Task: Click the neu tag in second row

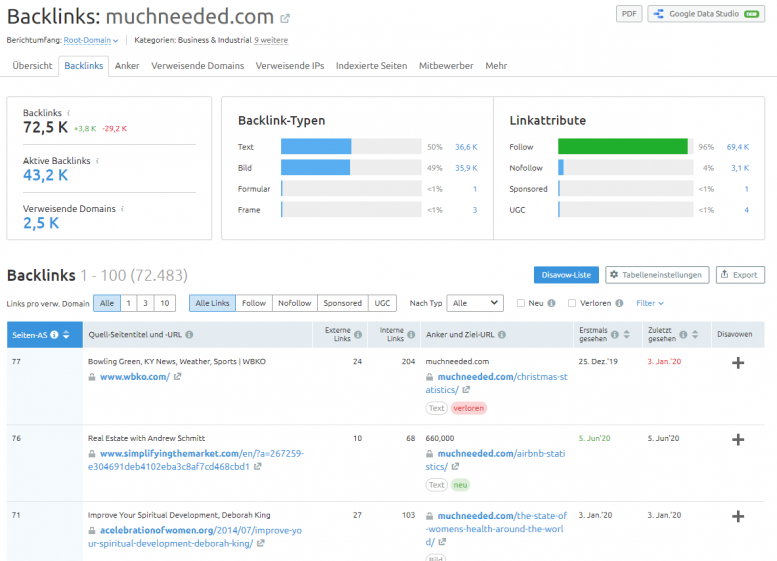Action: coord(460,485)
